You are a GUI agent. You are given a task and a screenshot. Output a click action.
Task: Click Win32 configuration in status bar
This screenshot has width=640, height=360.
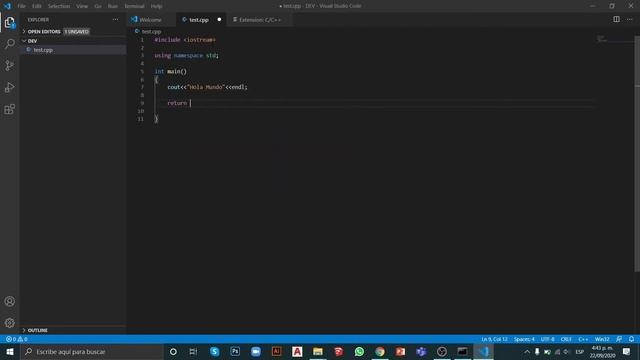[x=602, y=339]
